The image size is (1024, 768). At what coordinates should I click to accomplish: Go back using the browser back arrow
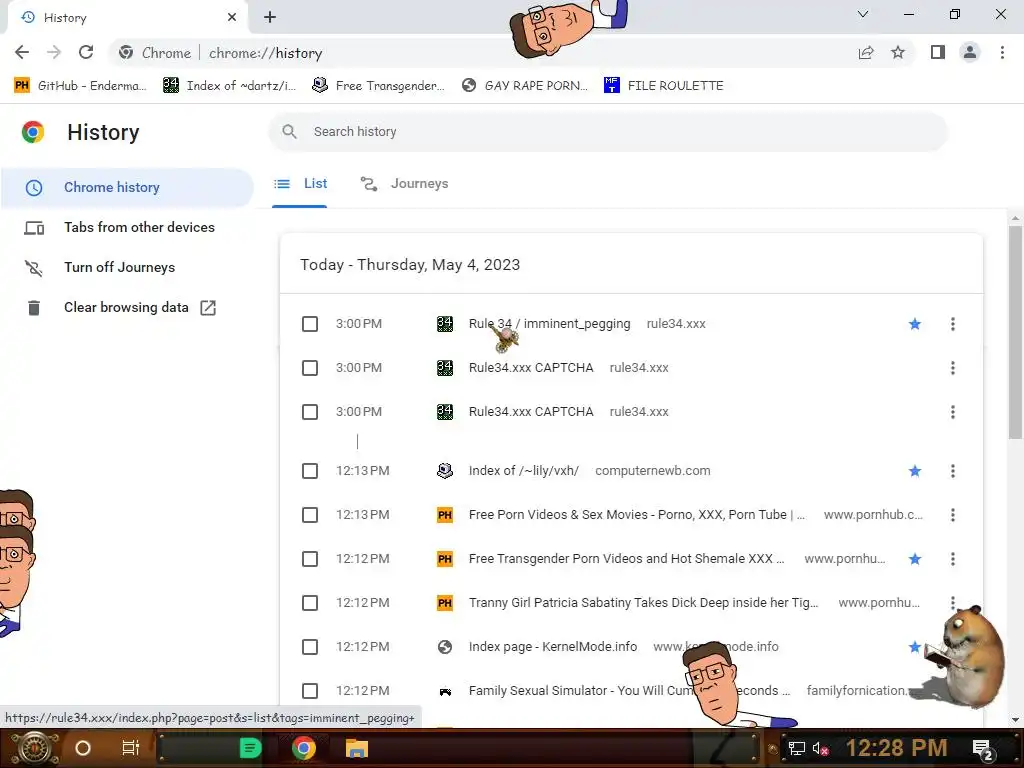(22, 53)
